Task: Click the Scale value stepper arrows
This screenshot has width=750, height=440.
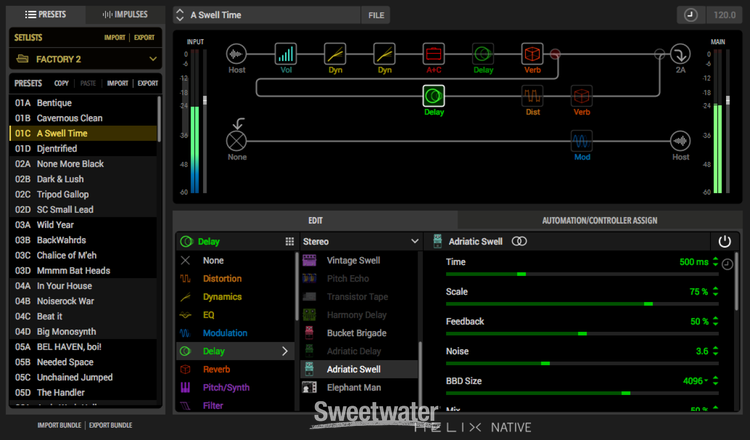Action: 716,291
